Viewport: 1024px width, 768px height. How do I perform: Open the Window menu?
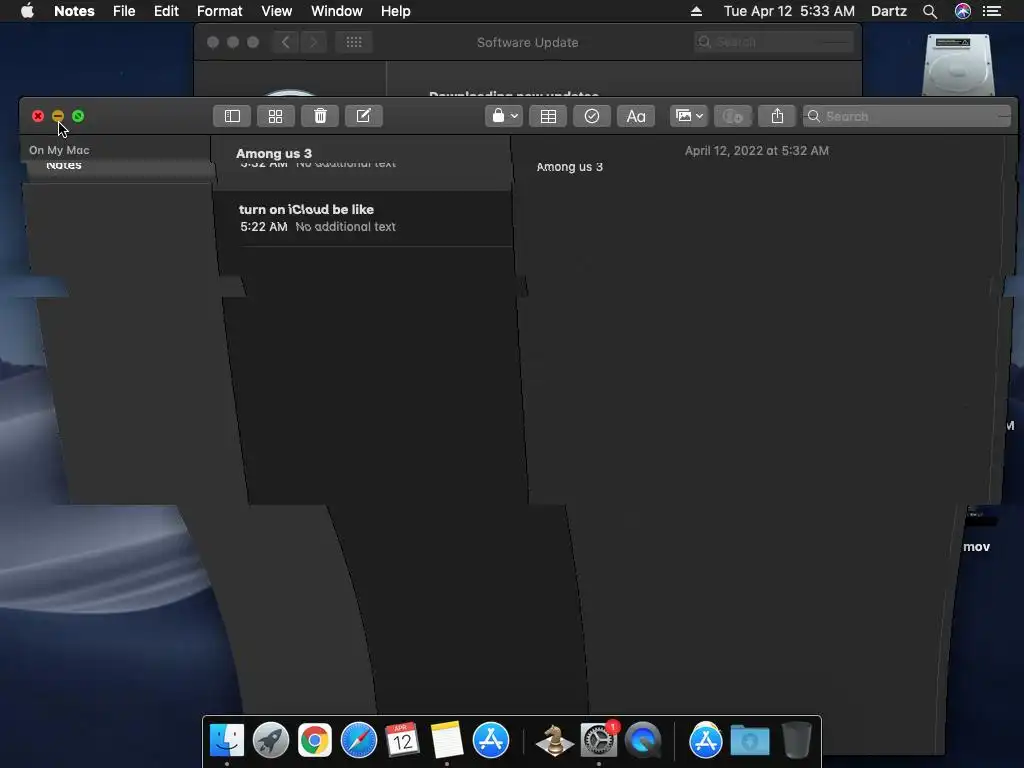pyautogui.click(x=336, y=11)
